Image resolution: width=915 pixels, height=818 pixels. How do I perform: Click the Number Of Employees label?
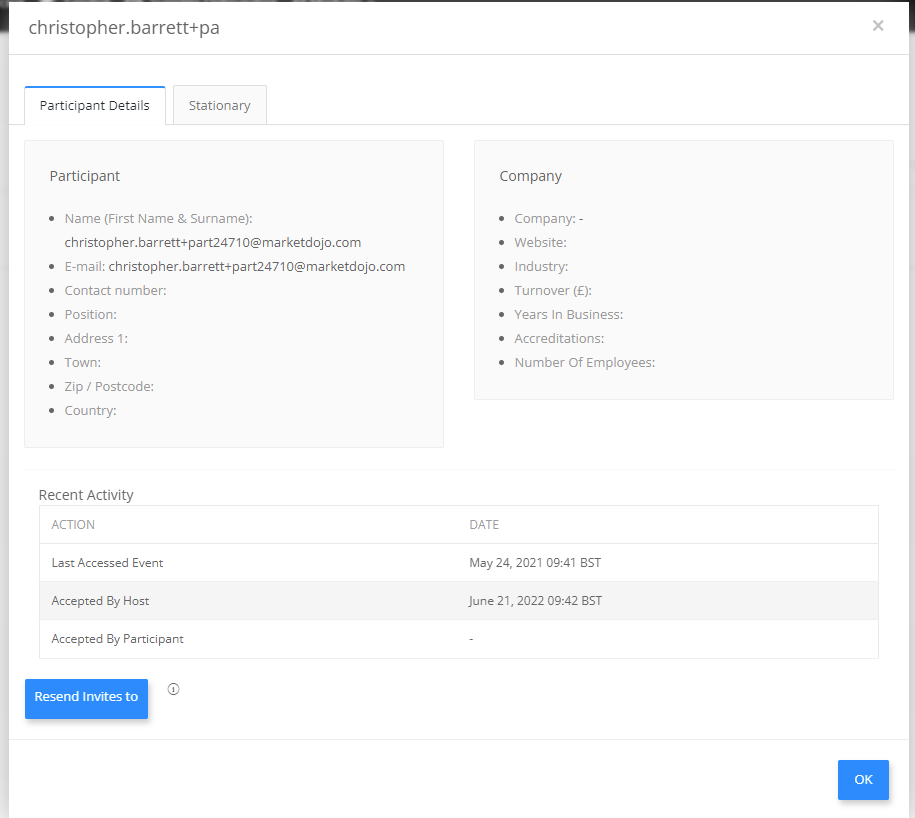pyautogui.click(x=585, y=362)
